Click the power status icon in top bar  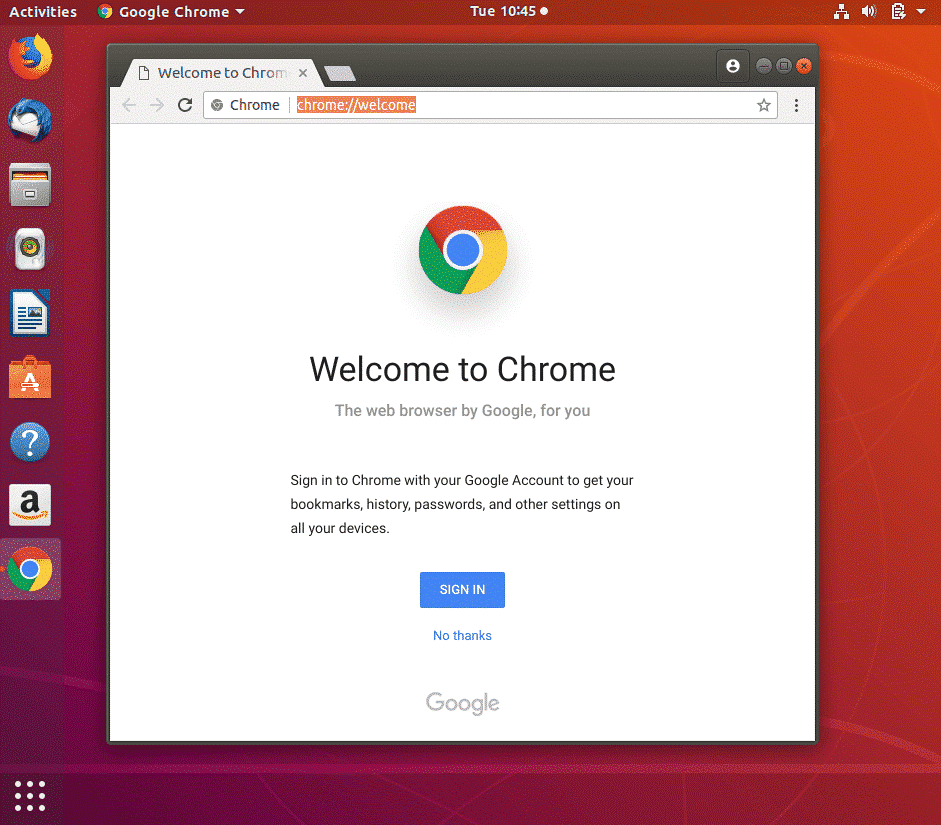pyautogui.click(x=898, y=11)
